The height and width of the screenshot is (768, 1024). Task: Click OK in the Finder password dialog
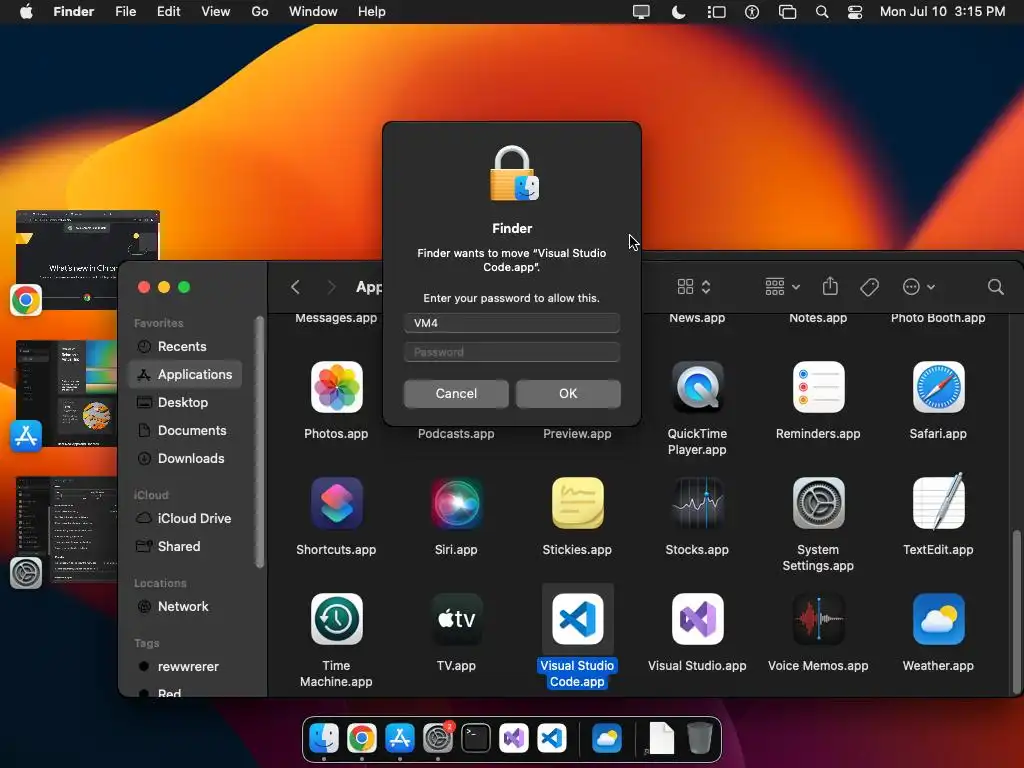point(568,394)
